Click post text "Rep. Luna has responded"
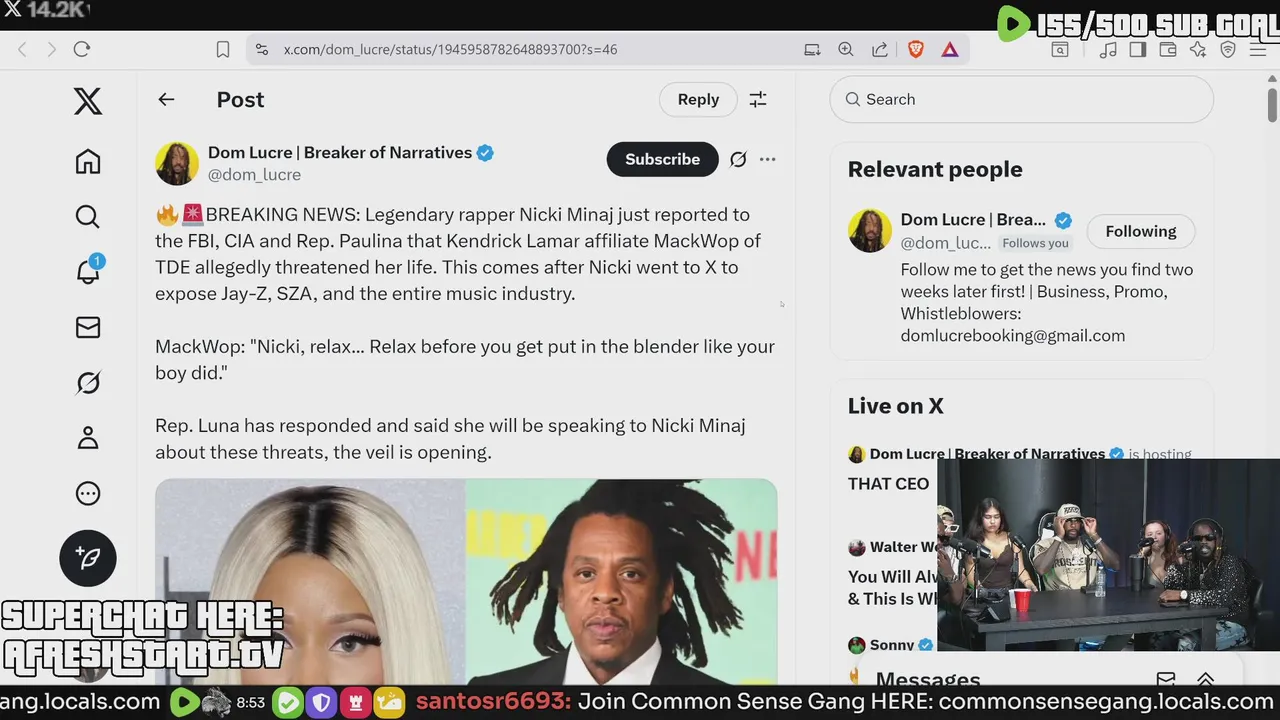Image resolution: width=1280 pixels, height=720 pixels. [450, 439]
